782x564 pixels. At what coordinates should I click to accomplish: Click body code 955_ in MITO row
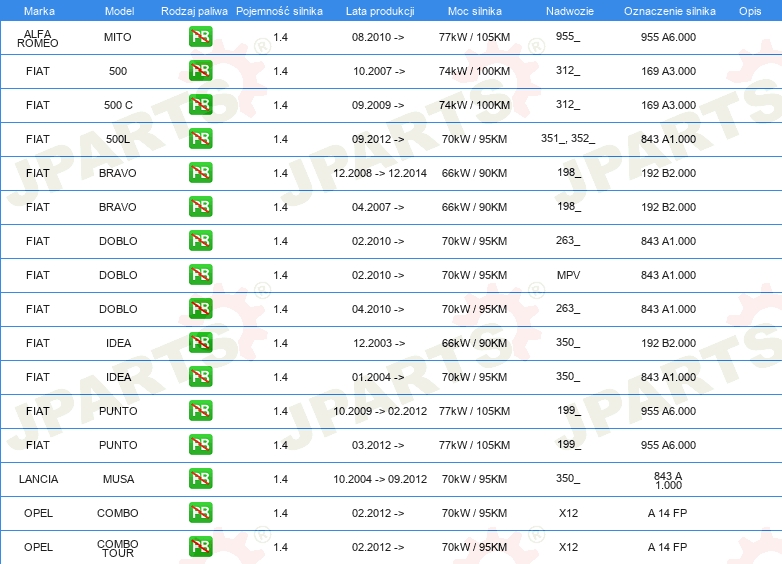coord(568,36)
